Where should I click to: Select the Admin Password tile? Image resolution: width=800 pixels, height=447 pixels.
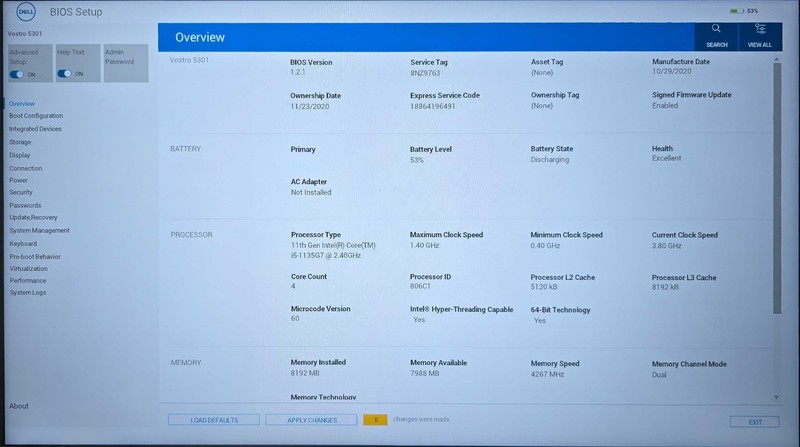coord(126,63)
